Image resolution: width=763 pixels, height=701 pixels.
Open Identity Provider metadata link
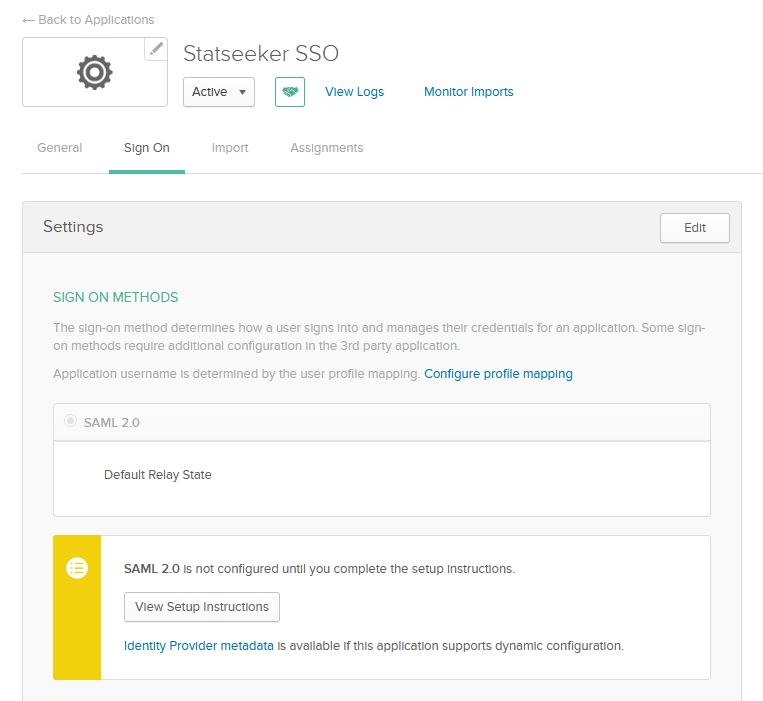coord(199,646)
